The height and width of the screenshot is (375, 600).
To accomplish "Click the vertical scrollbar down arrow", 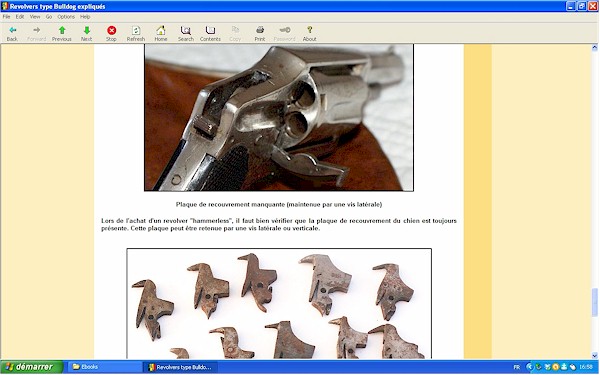I will (595, 355).
